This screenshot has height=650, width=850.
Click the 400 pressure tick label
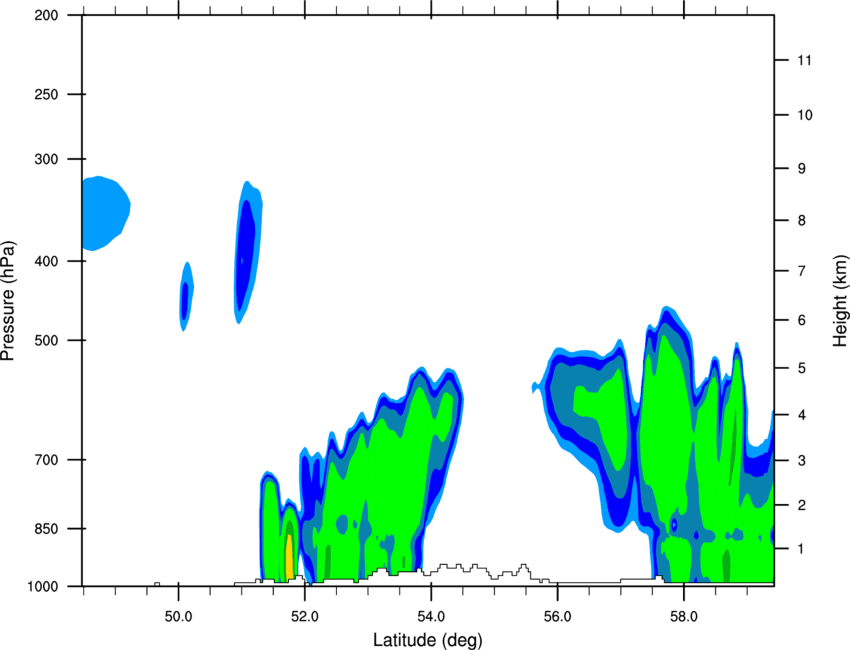point(46,261)
